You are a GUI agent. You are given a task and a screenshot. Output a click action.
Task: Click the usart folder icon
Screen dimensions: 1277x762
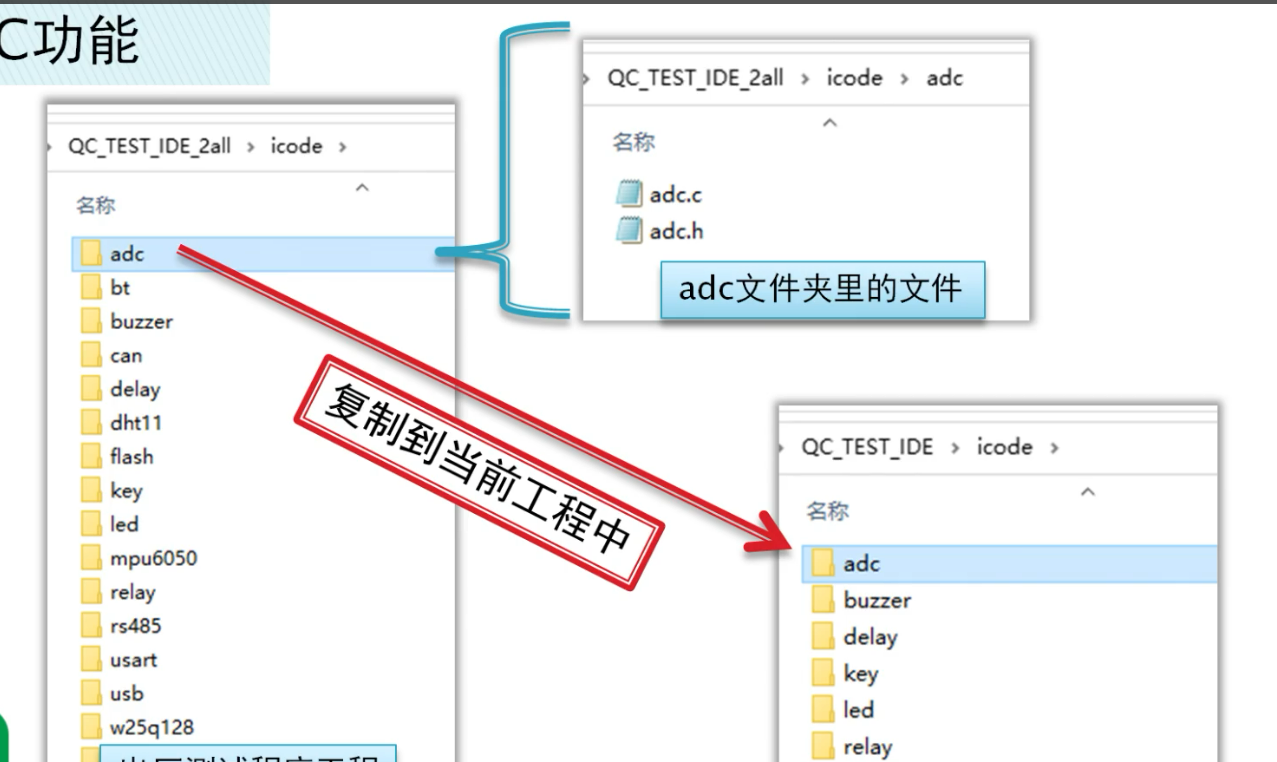(x=92, y=660)
